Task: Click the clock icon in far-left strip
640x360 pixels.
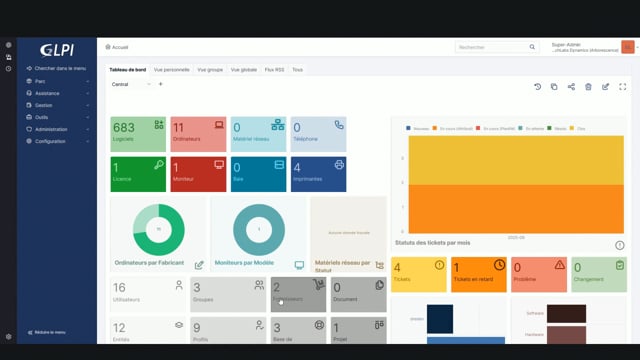Action: (x=9, y=69)
